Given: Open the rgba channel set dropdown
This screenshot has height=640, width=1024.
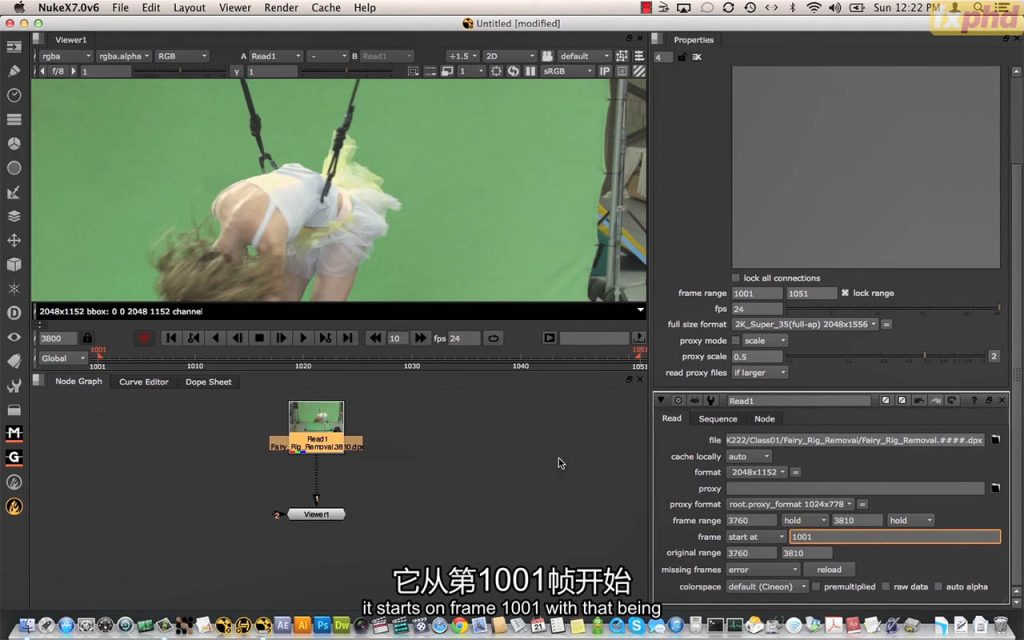Looking at the screenshot, I should [66, 56].
